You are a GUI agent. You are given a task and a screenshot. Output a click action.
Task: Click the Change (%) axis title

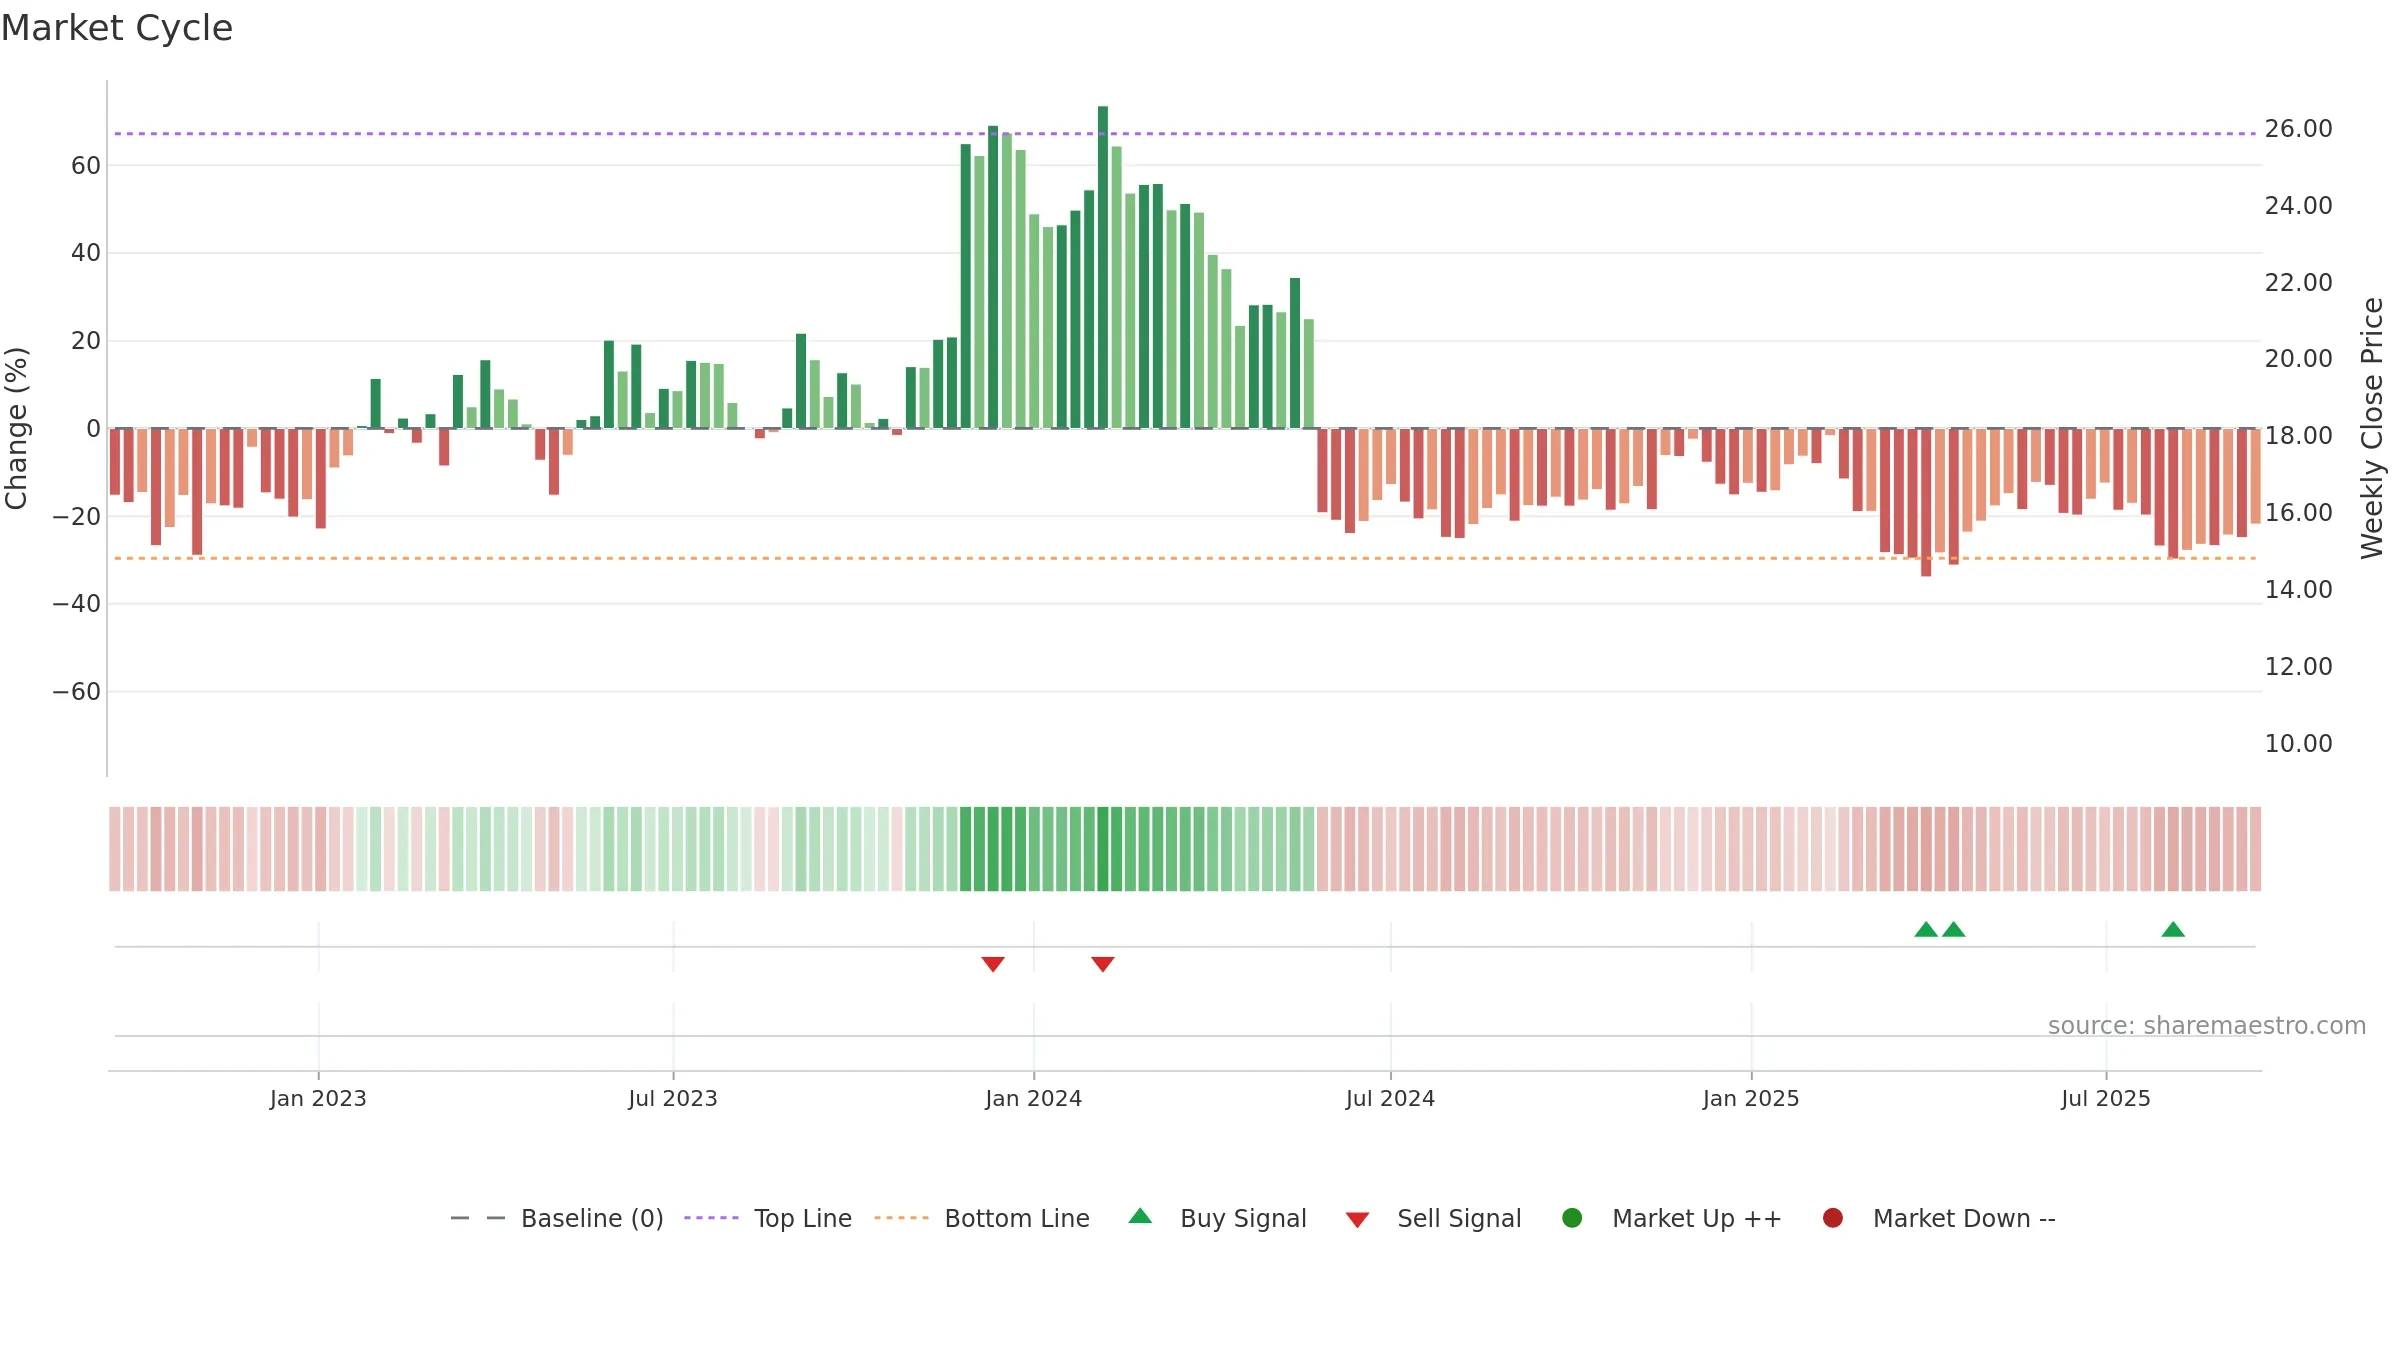point(16,428)
